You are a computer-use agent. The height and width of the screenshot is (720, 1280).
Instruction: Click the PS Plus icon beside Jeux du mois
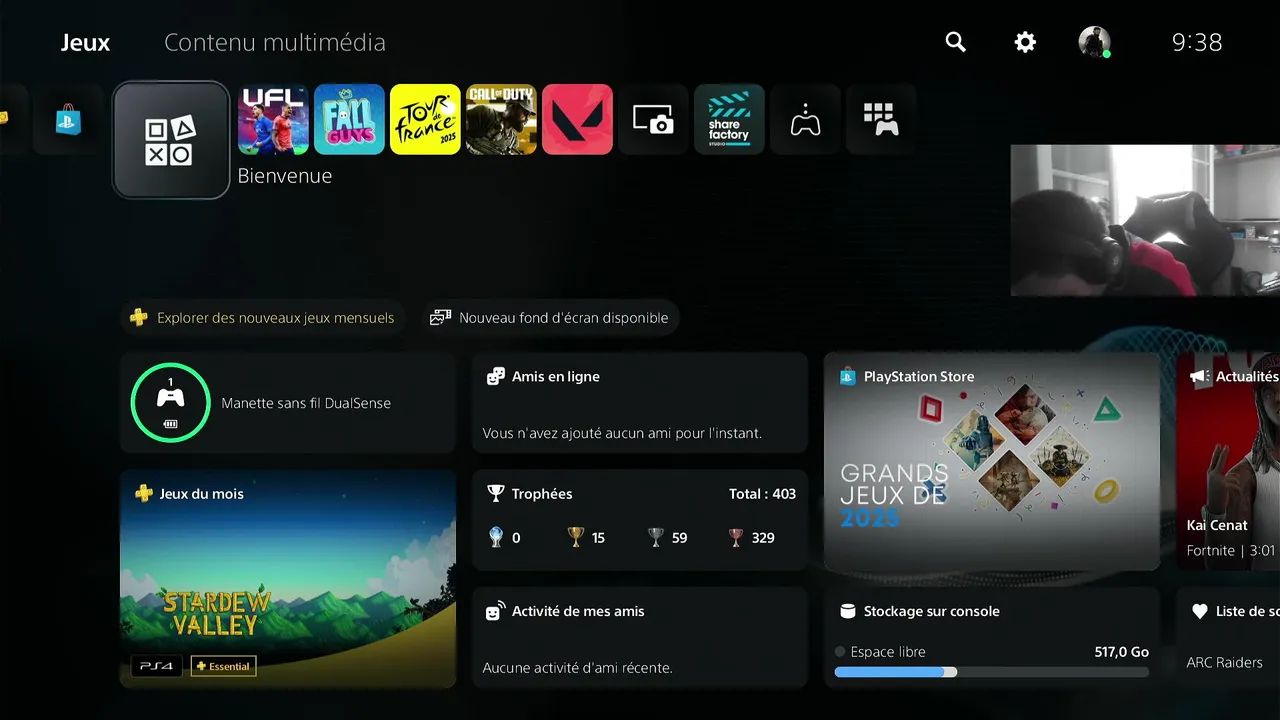(143, 493)
